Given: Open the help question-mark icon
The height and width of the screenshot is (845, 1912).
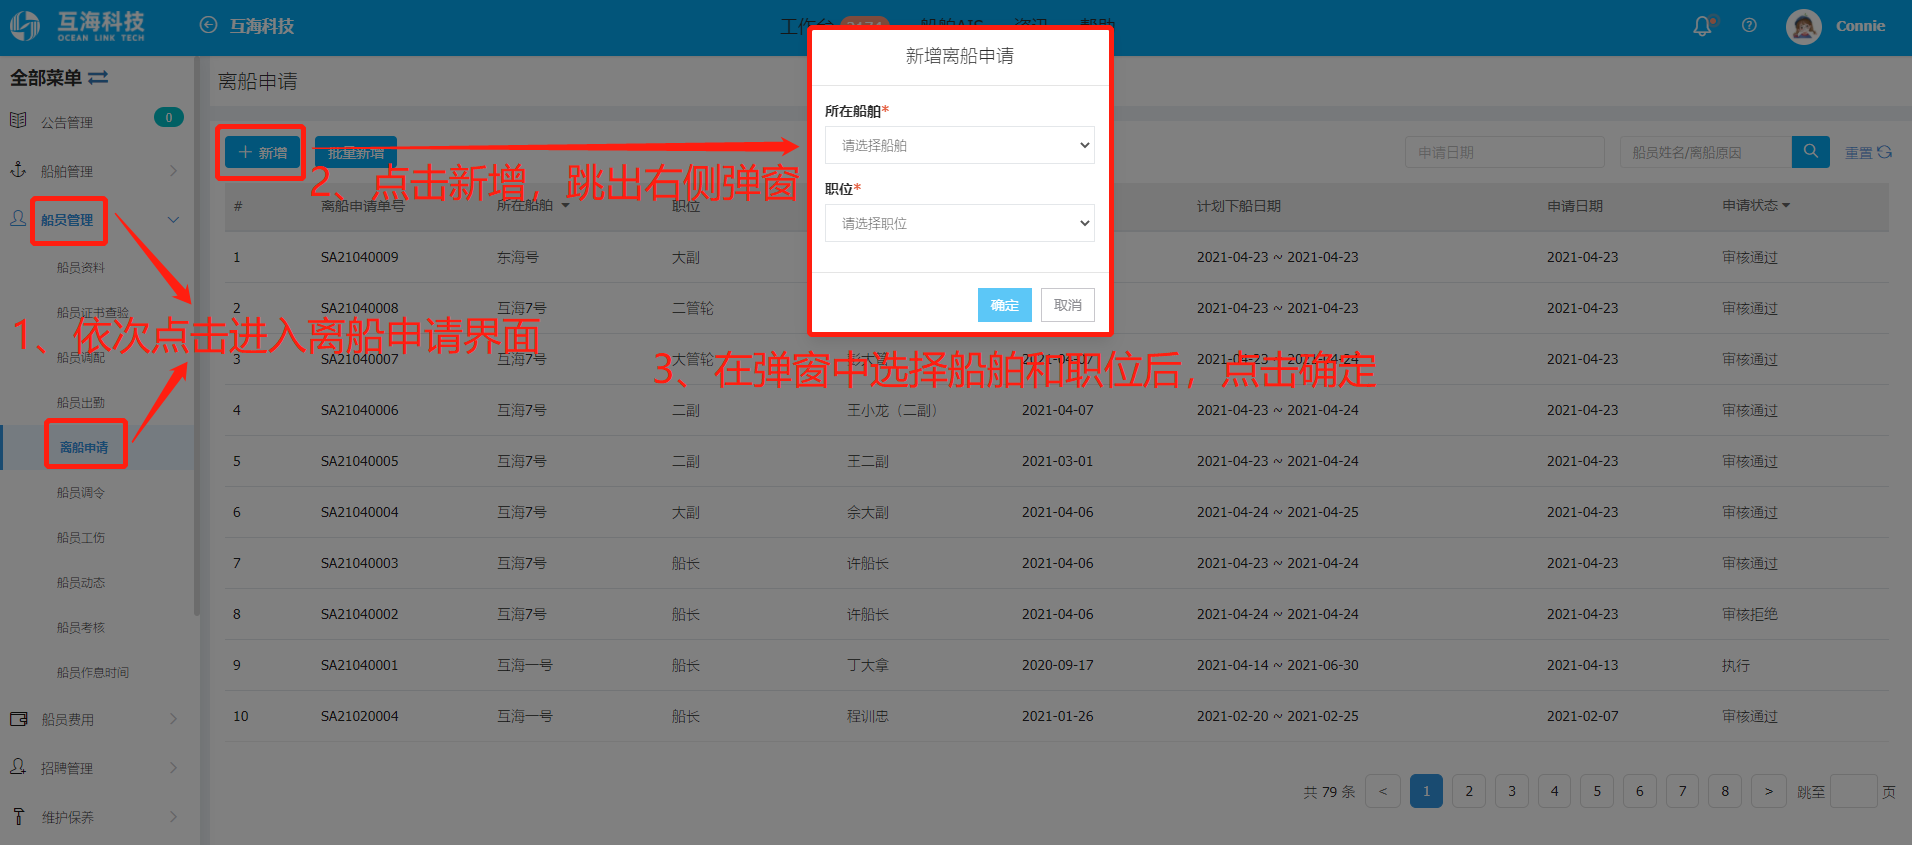Looking at the screenshot, I should tap(1749, 26).
